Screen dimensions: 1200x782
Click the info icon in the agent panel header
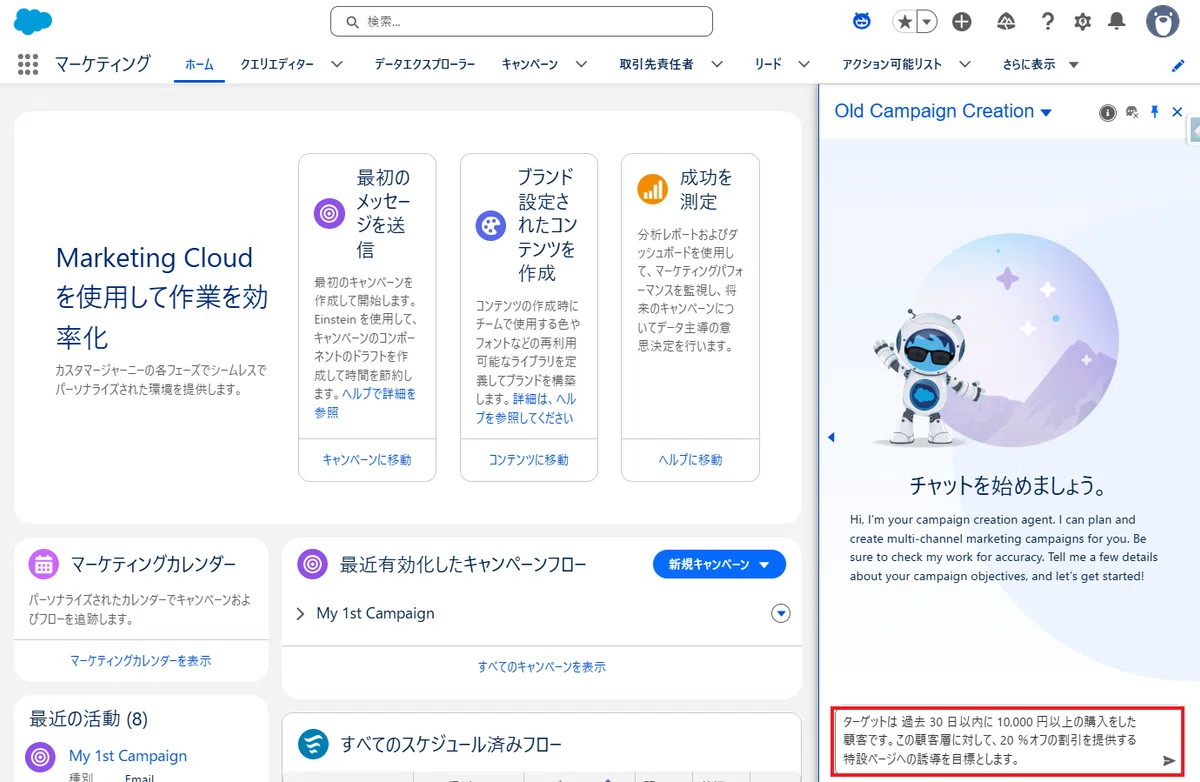pyautogui.click(x=1108, y=113)
